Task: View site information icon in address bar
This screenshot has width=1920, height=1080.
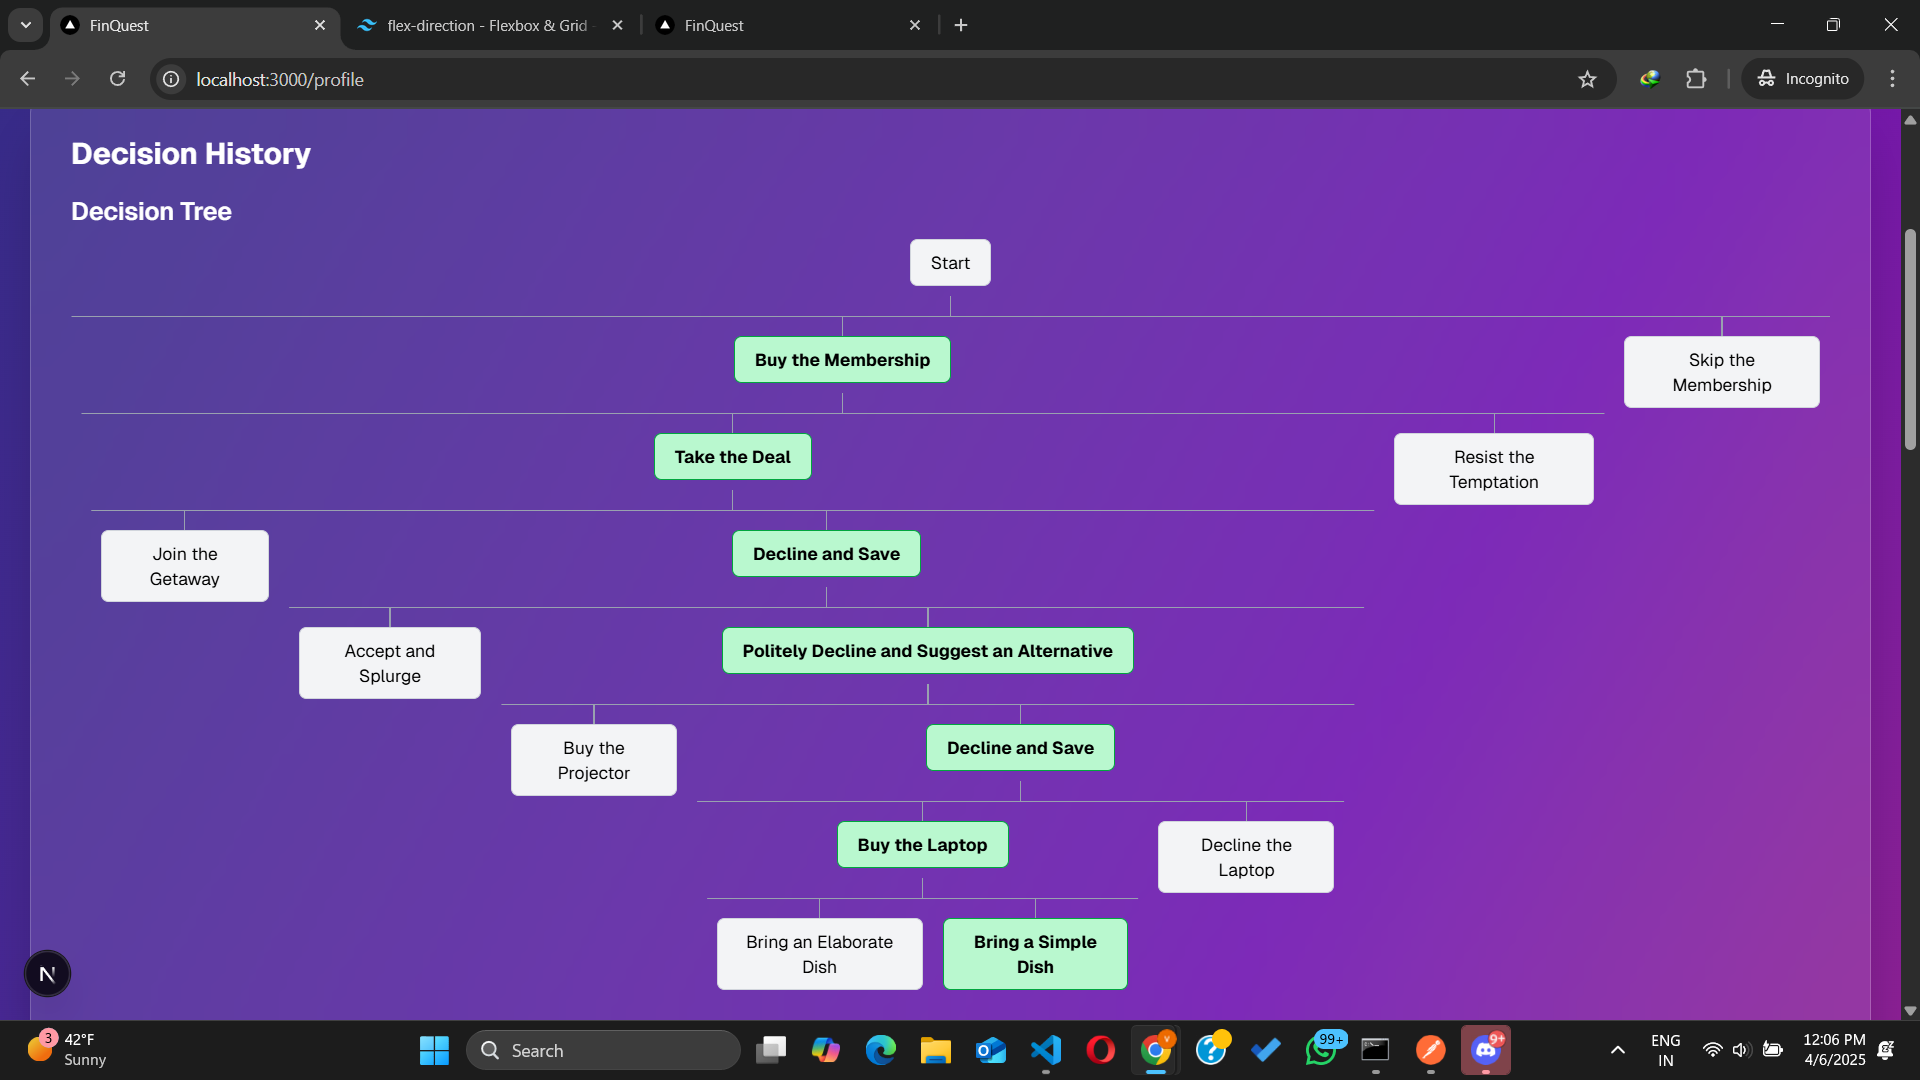Action: click(172, 79)
